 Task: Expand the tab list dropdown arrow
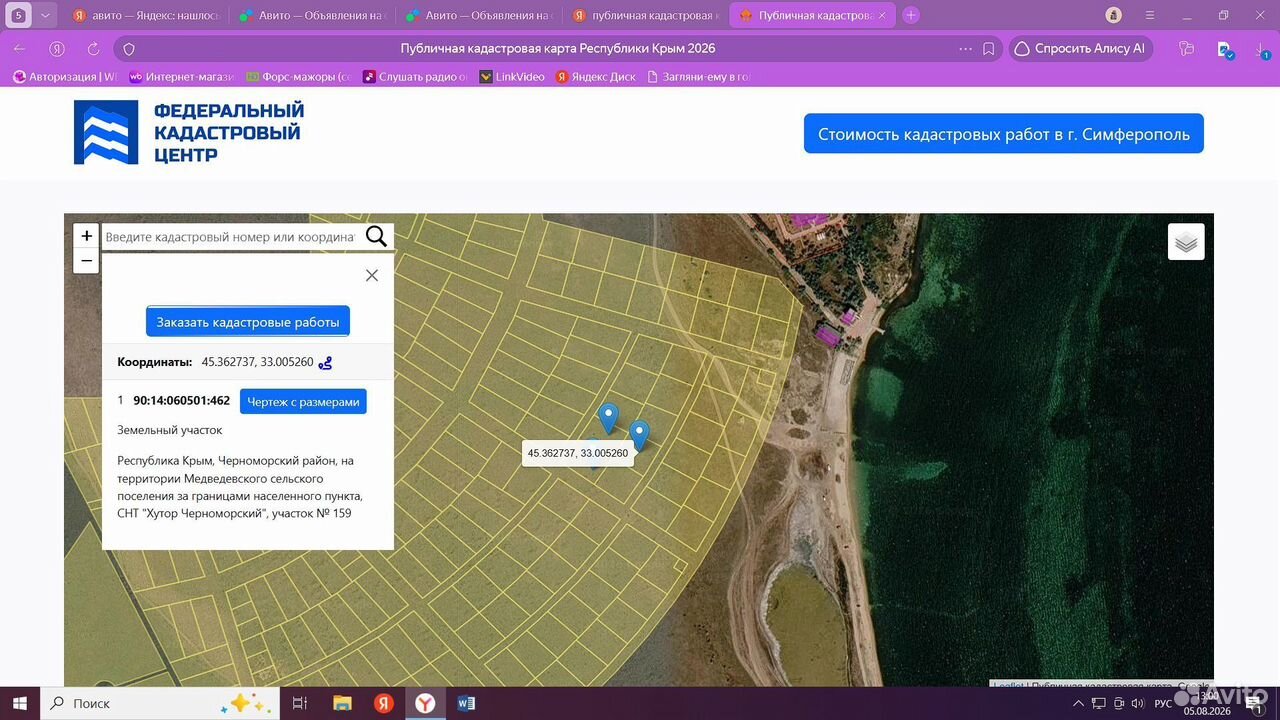click(x=45, y=16)
